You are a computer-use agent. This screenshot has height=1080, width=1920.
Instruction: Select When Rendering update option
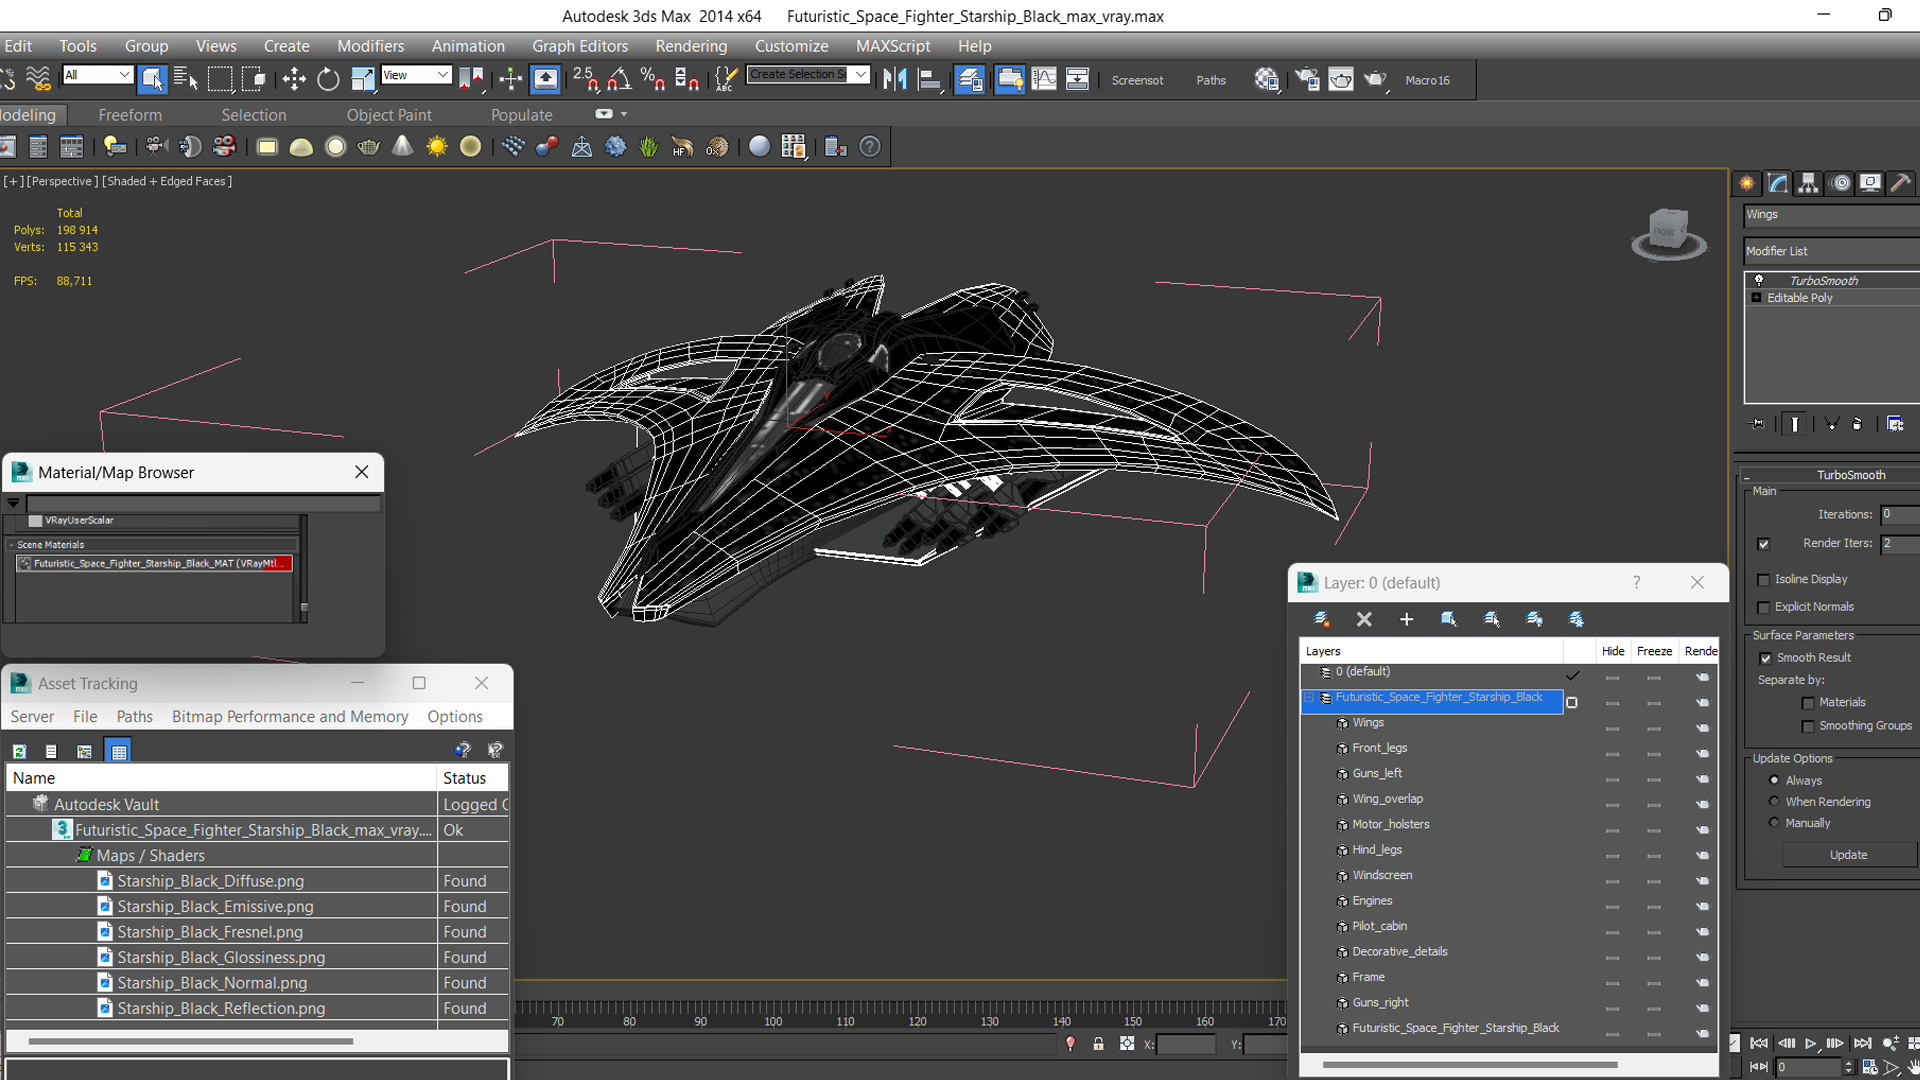click(1774, 801)
